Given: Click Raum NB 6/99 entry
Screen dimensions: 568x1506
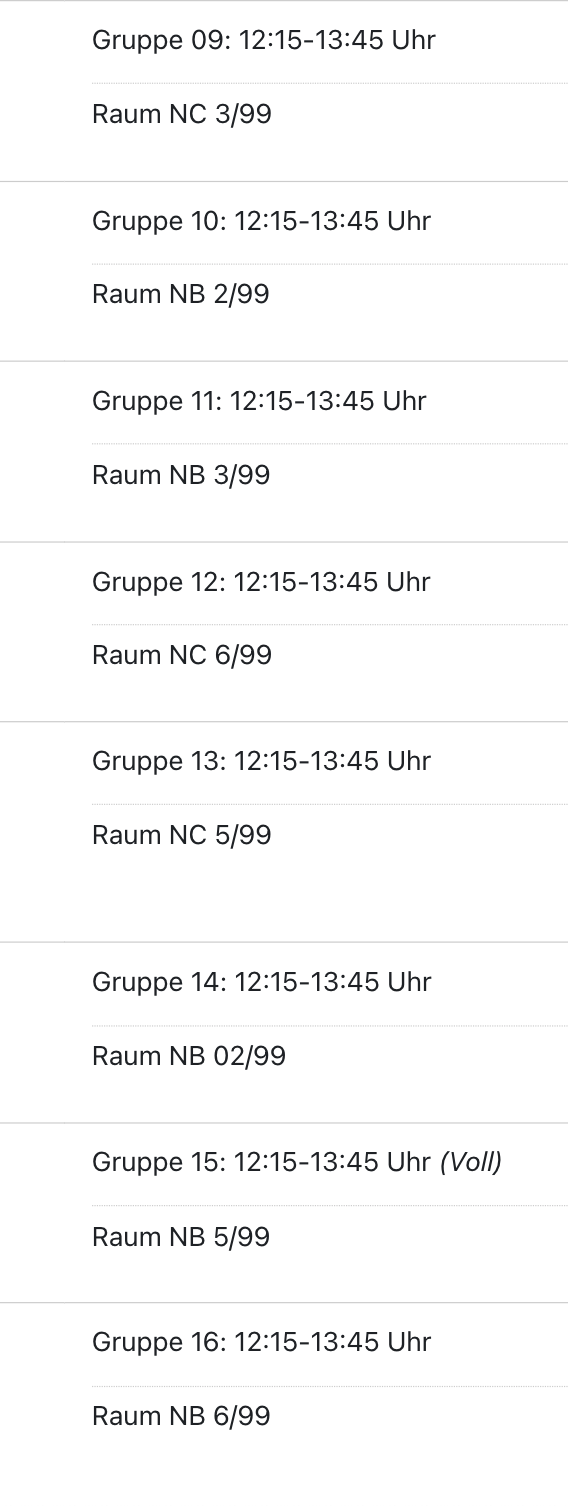Looking at the screenshot, I should (x=181, y=1416).
